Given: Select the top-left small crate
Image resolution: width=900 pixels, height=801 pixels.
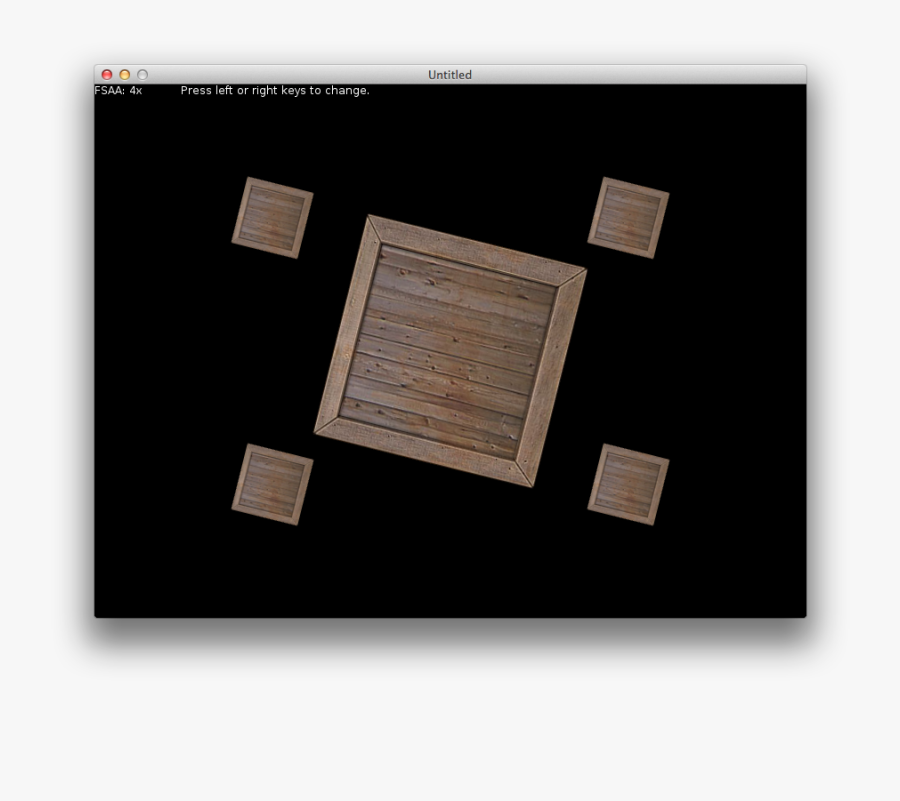Looking at the screenshot, I should point(271,218).
